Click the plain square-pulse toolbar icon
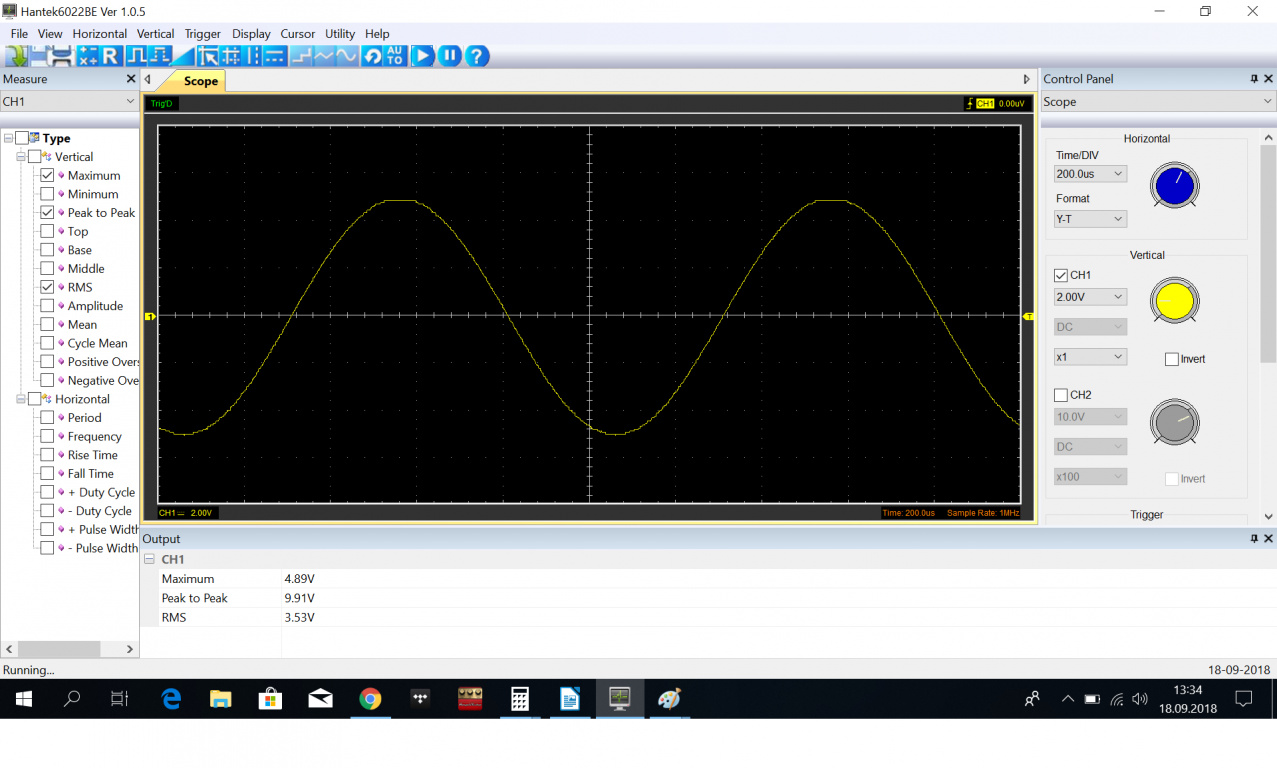 136,56
